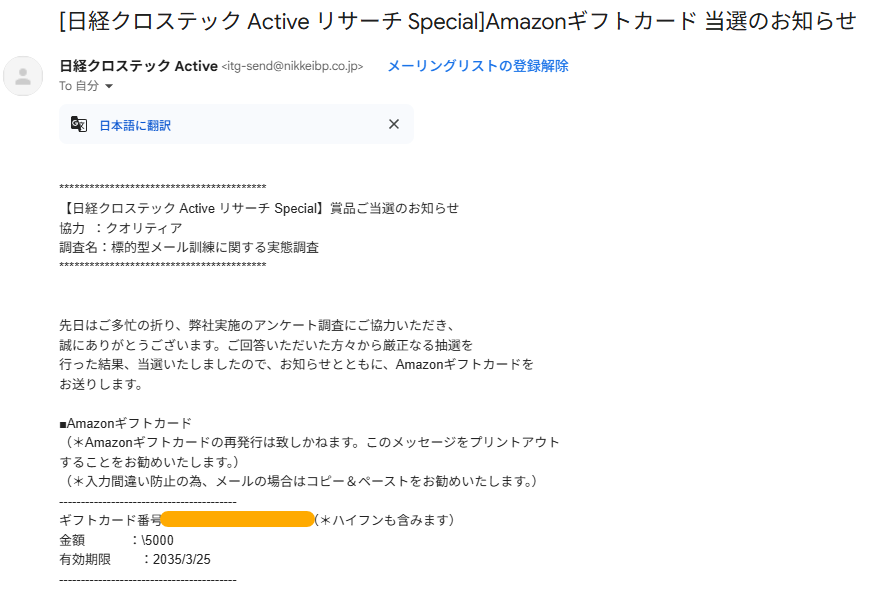This screenshot has width=870, height=592.
Task: Open メーリングリストの登録解除 unsubscribe link
Action: pos(478,66)
